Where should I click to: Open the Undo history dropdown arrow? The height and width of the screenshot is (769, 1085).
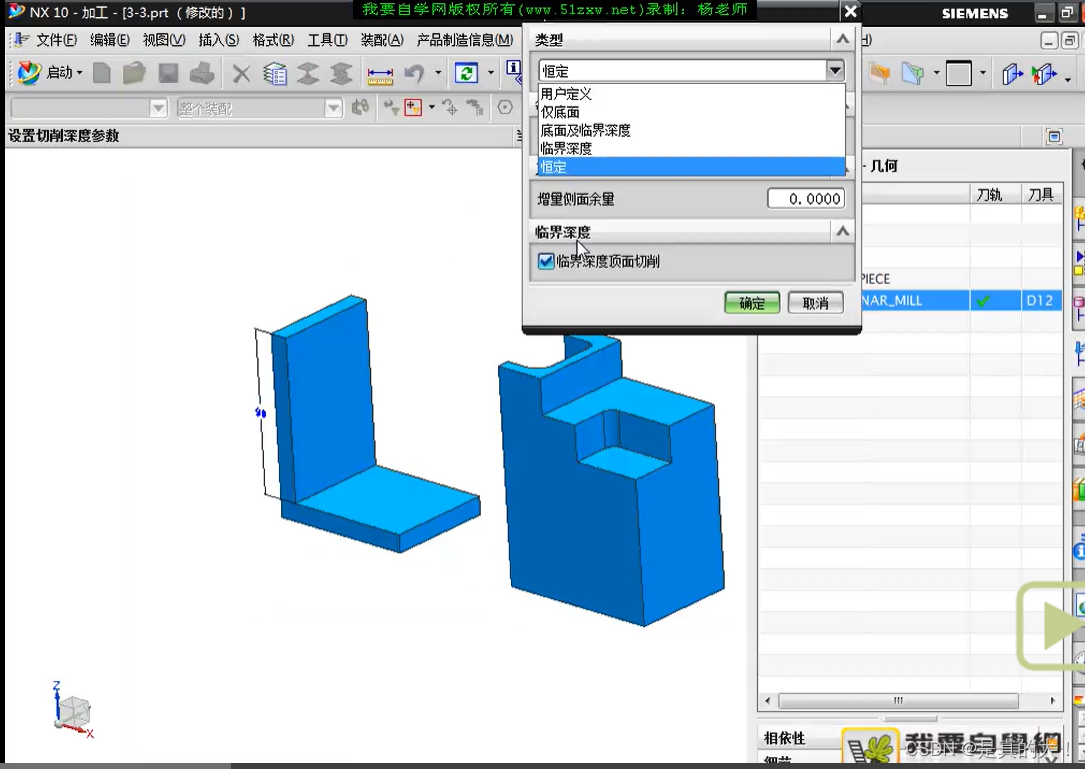point(438,72)
